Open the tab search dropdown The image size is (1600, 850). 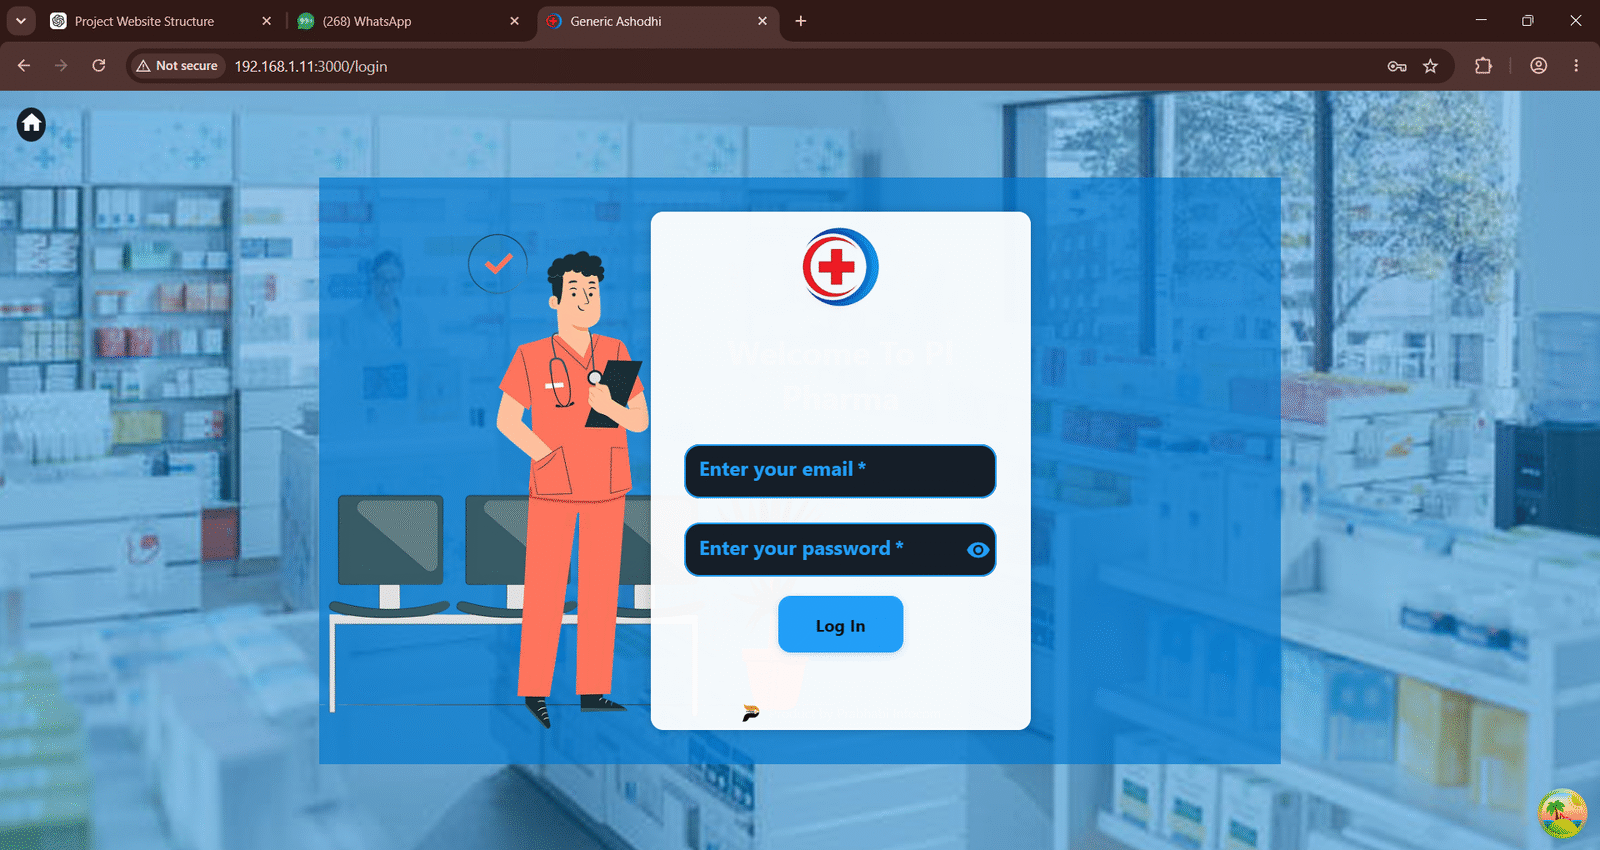(20, 21)
